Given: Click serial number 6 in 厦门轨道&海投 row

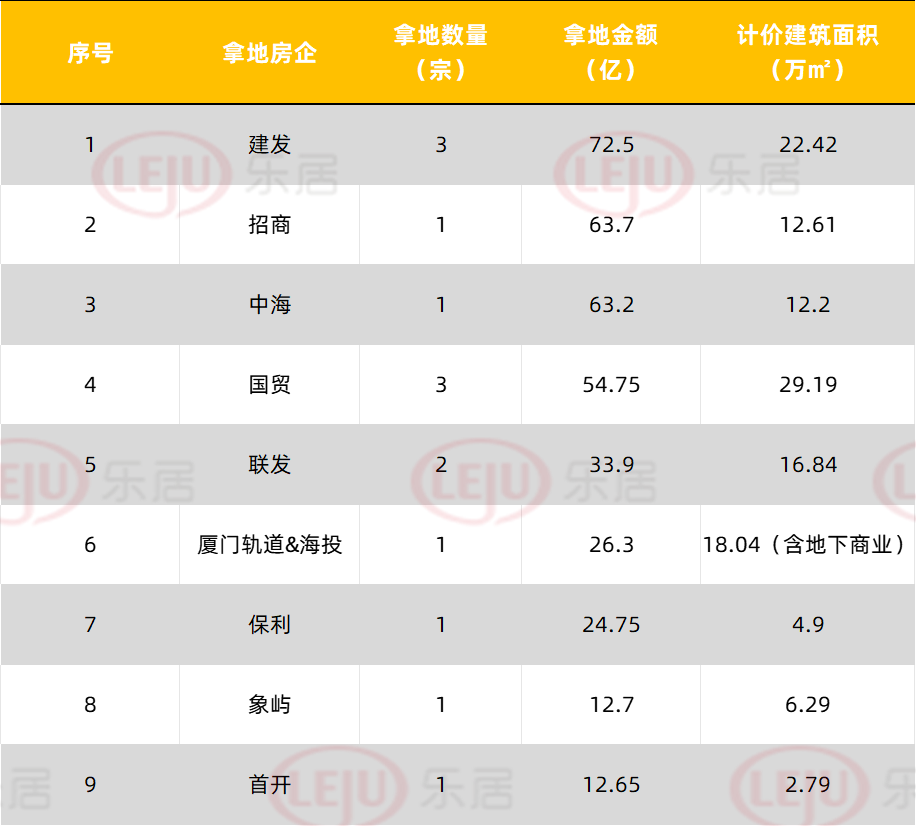Looking at the screenshot, I should 90,544.
